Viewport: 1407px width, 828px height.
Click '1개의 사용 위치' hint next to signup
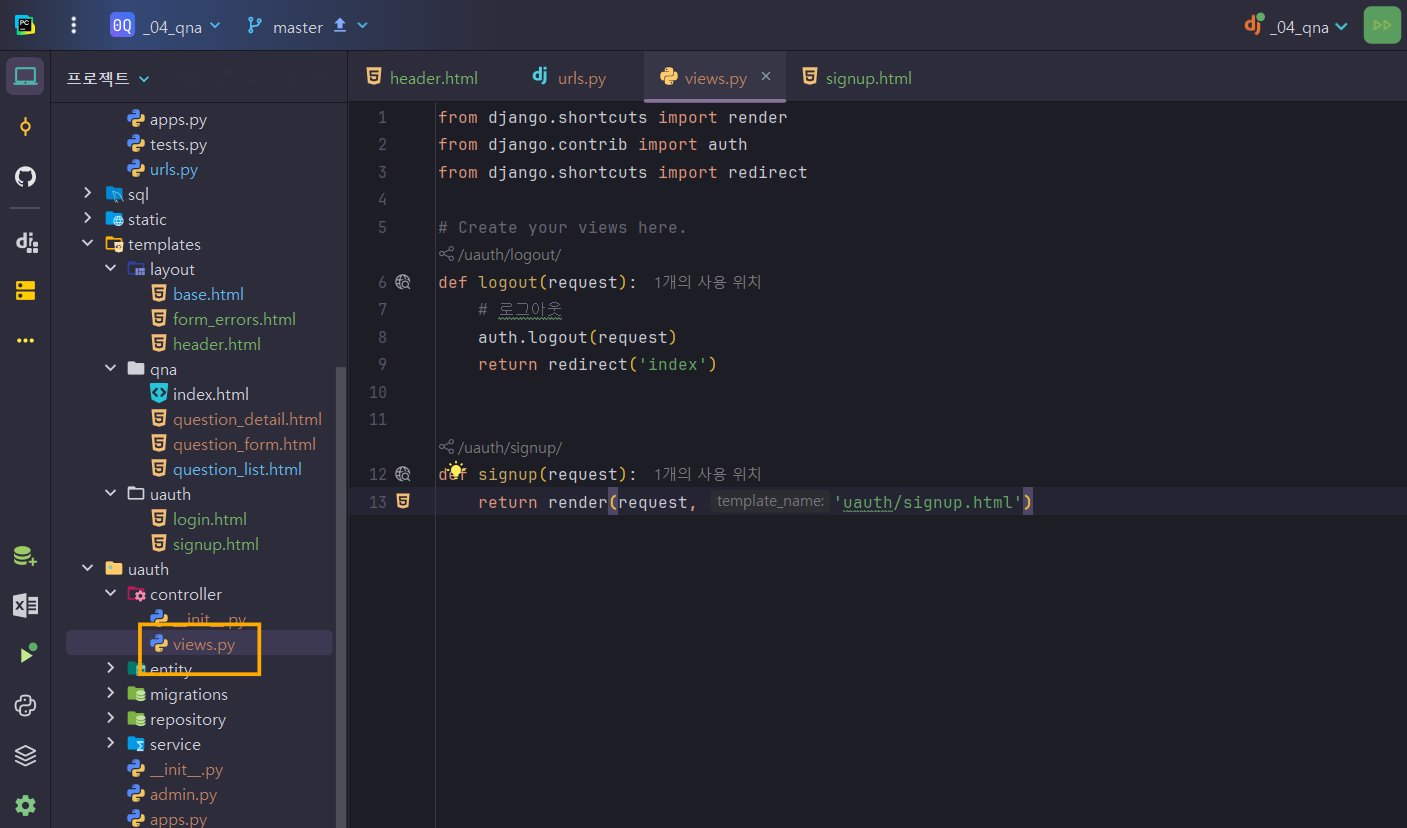pyautogui.click(x=708, y=474)
